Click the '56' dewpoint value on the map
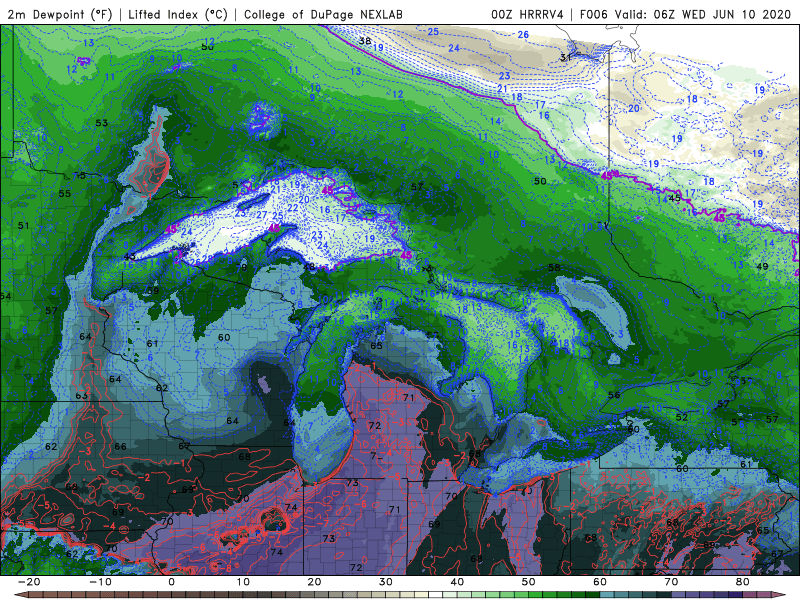800x600 pixels. [x=614, y=395]
